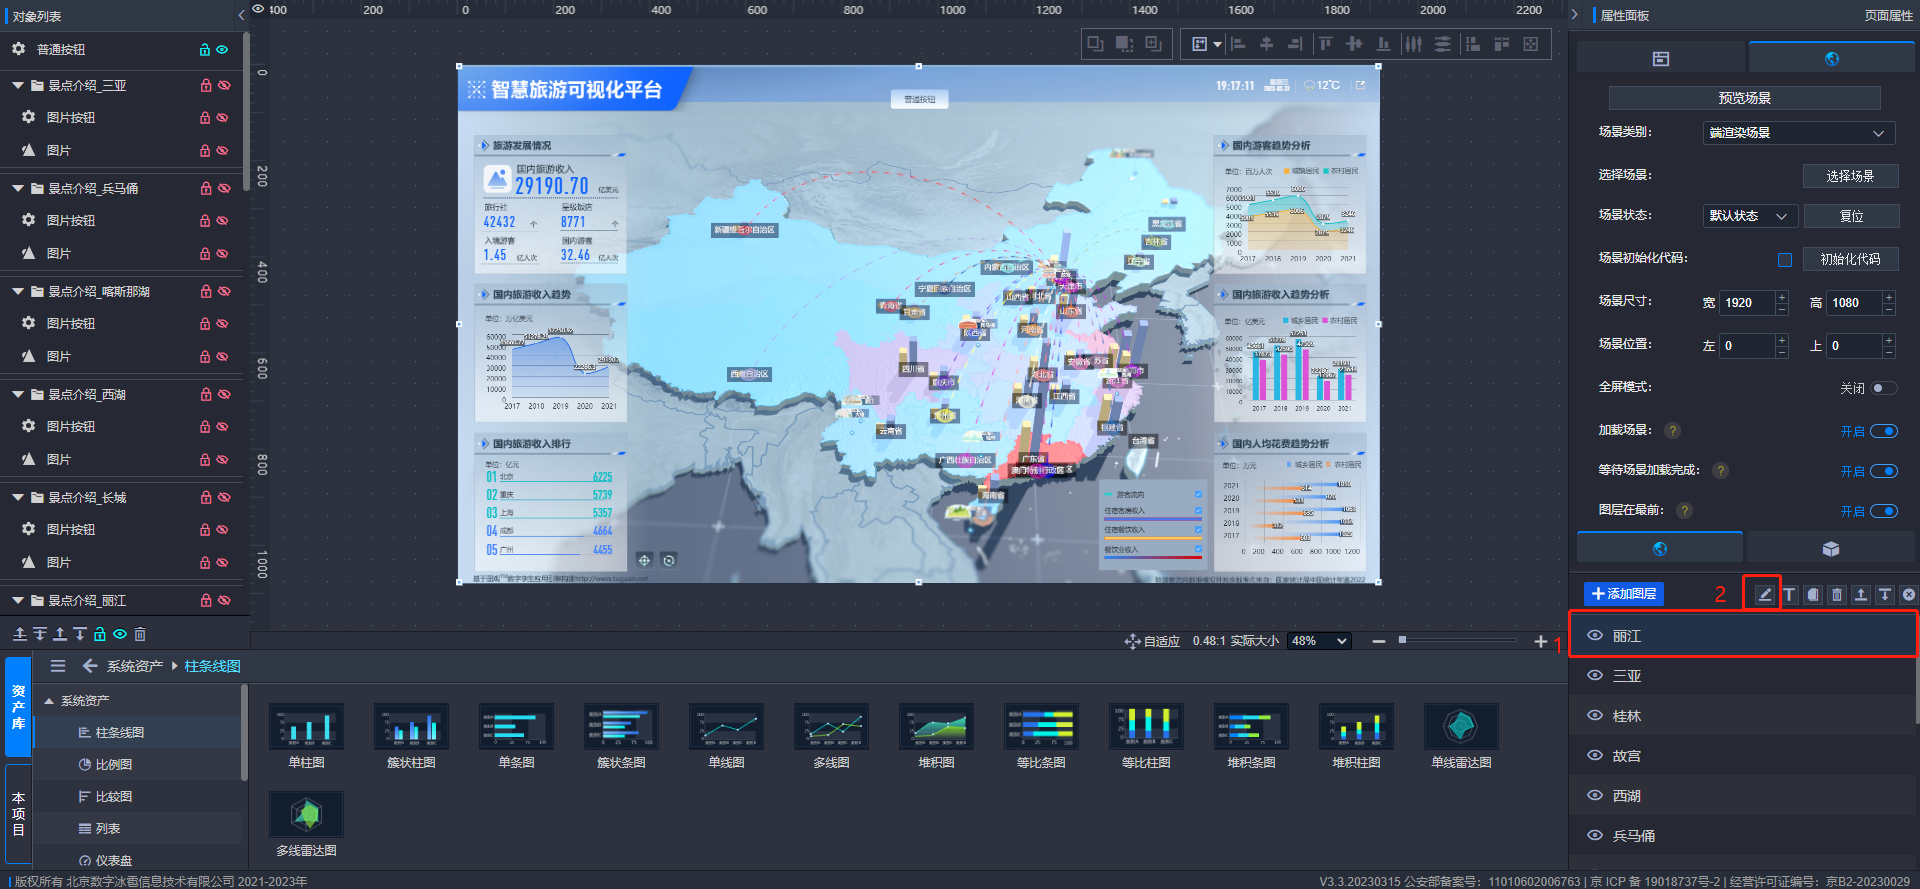Click the align top edges toolbar icon
The image size is (1920, 889).
(x=1325, y=44)
